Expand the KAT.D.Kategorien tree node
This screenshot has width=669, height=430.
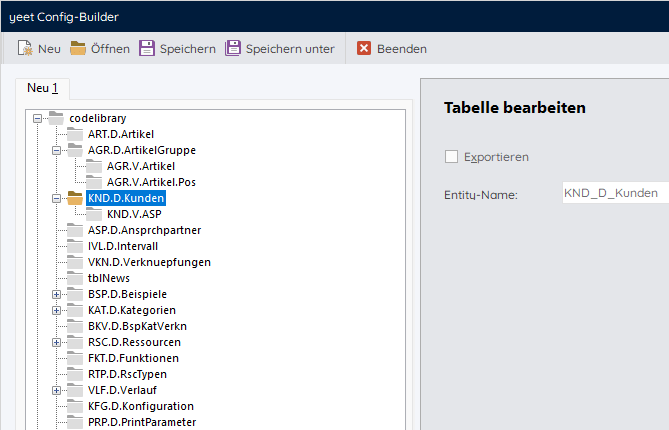pos(57,310)
